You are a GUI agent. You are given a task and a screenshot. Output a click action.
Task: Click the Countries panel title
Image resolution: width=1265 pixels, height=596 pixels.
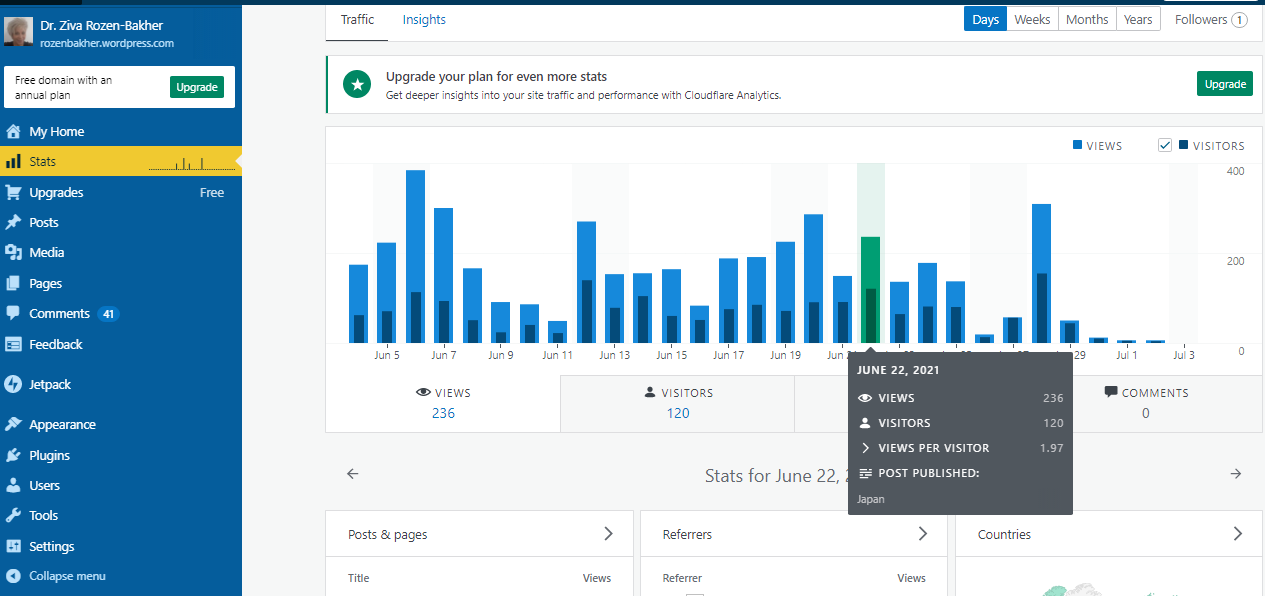pyautogui.click(x=1004, y=535)
